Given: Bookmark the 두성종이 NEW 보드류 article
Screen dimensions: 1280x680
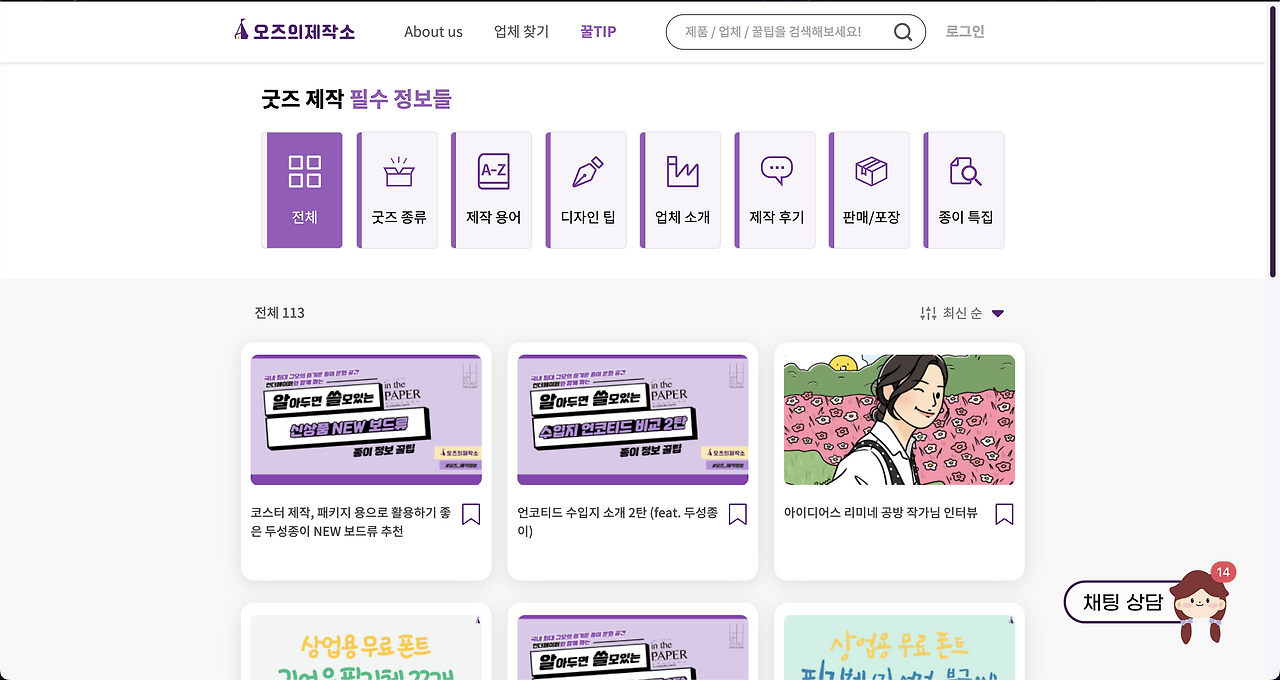Looking at the screenshot, I should click(471, 514).
